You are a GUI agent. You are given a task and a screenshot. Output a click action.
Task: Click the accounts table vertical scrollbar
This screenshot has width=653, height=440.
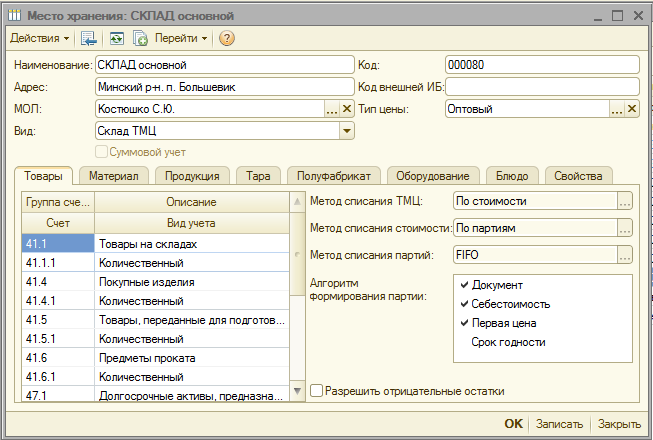(x=296, y=300)
